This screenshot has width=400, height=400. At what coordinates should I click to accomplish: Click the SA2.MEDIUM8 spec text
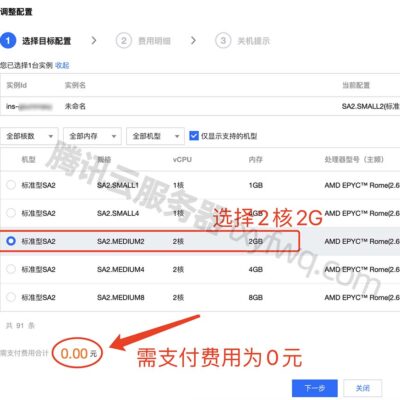[x=121, y=297]
